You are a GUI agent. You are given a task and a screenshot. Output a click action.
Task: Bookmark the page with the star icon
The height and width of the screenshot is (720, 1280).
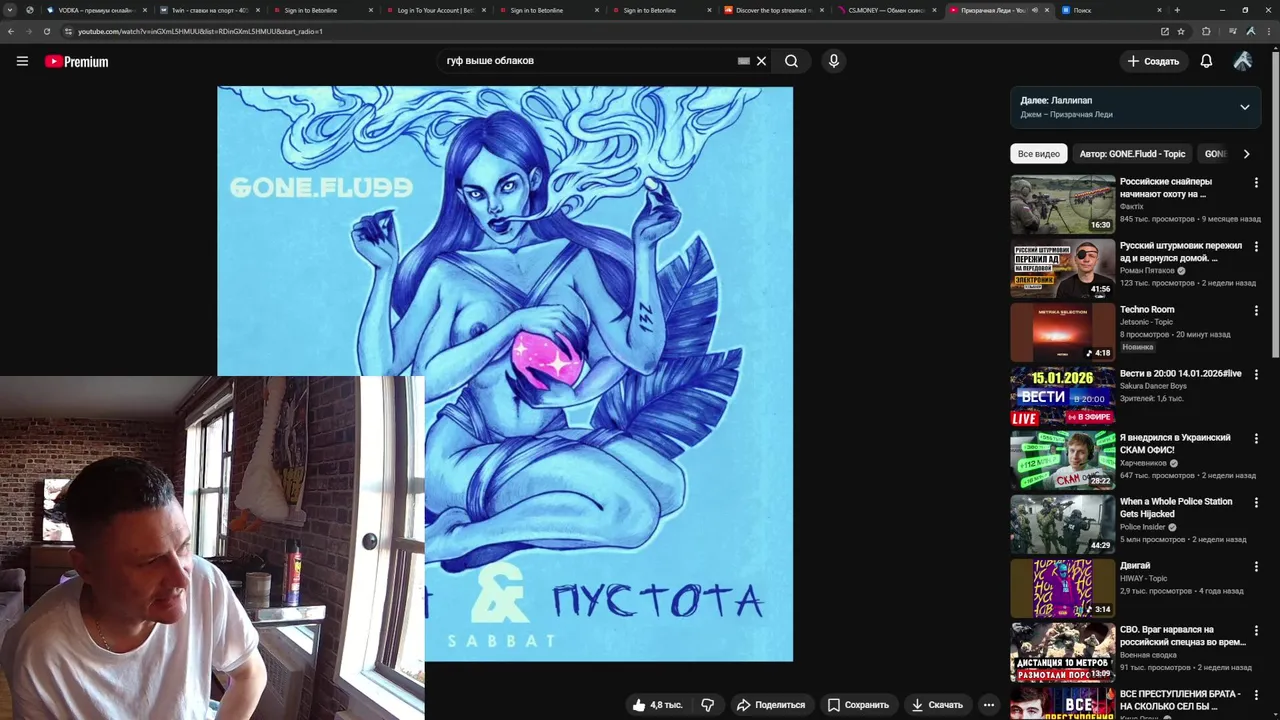(1181, 31)
